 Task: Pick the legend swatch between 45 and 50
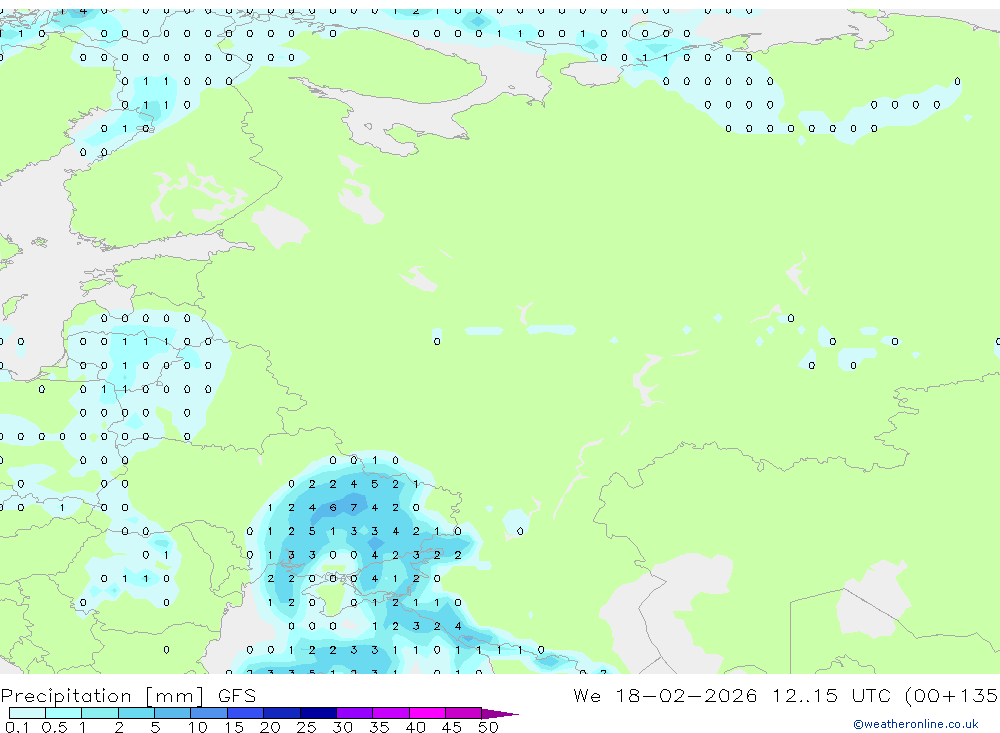(464, 713)
